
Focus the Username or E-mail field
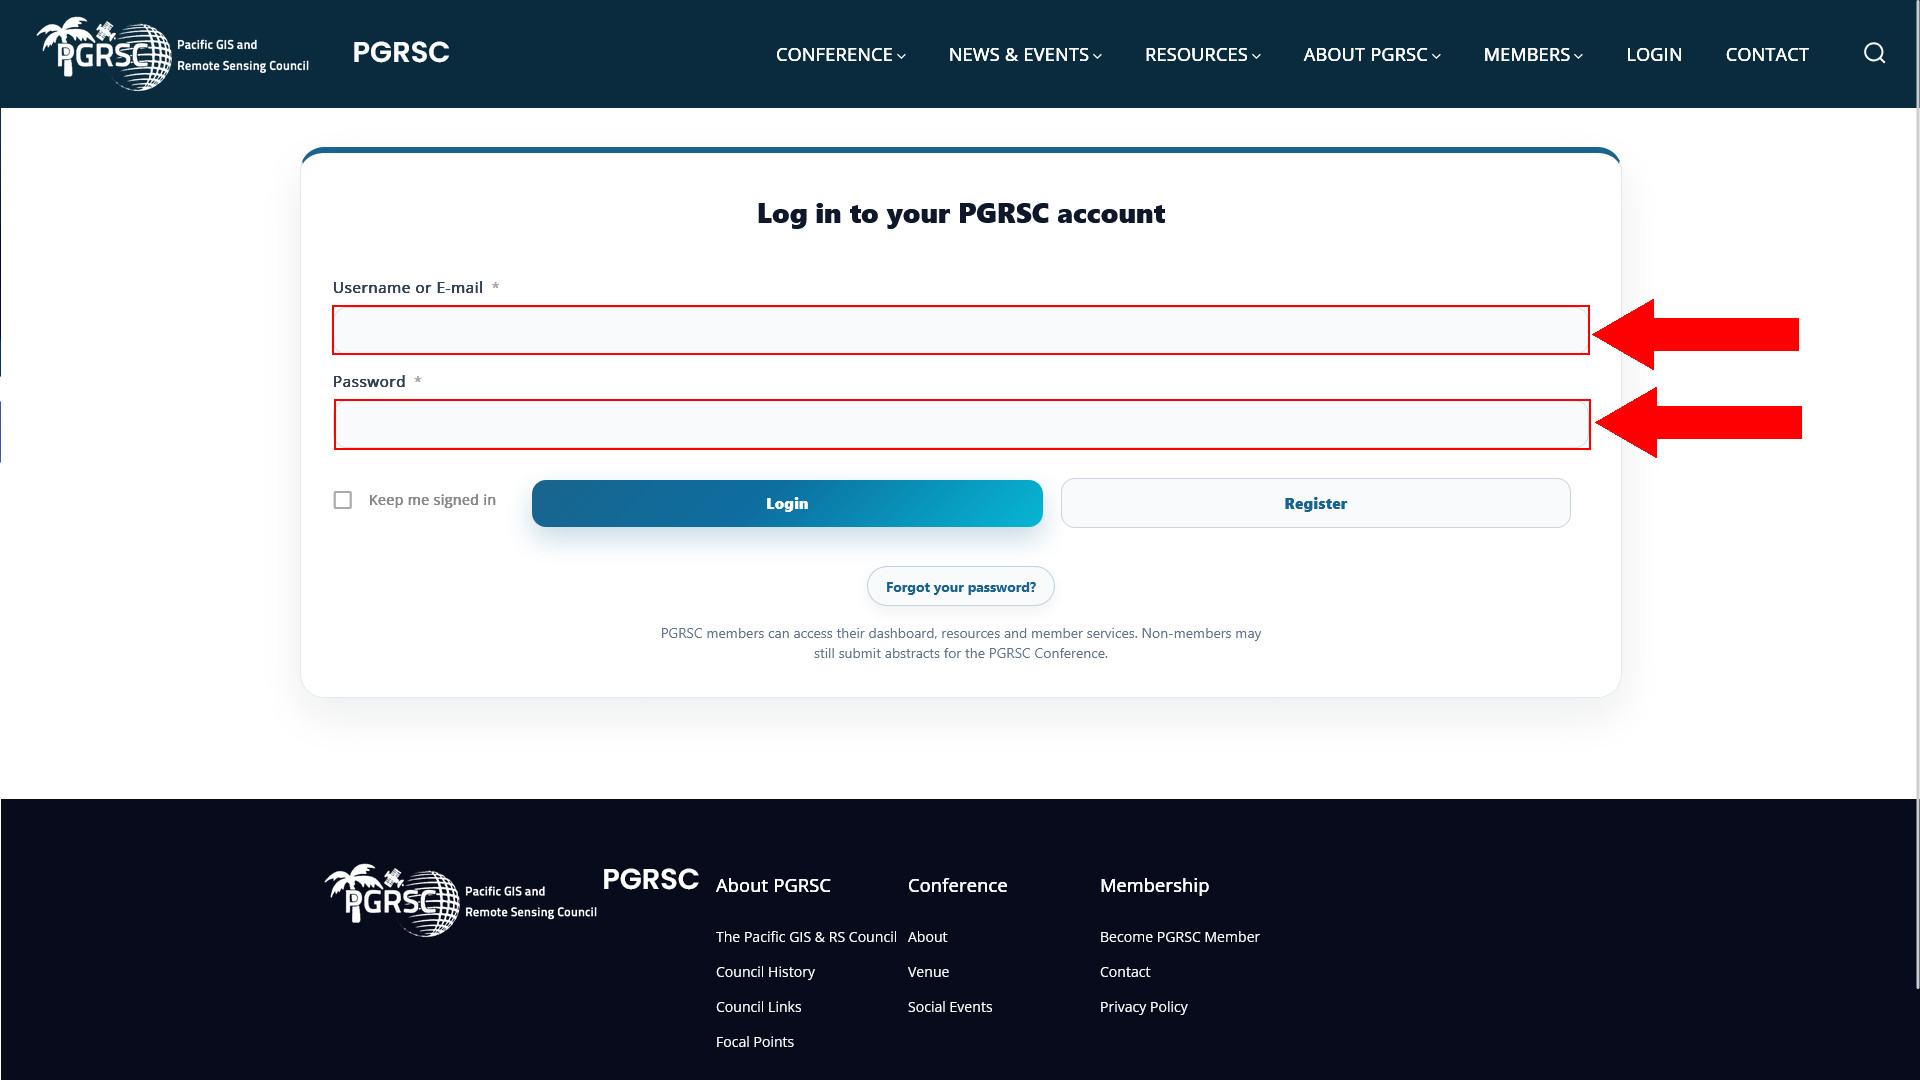(x=961, y=330)
